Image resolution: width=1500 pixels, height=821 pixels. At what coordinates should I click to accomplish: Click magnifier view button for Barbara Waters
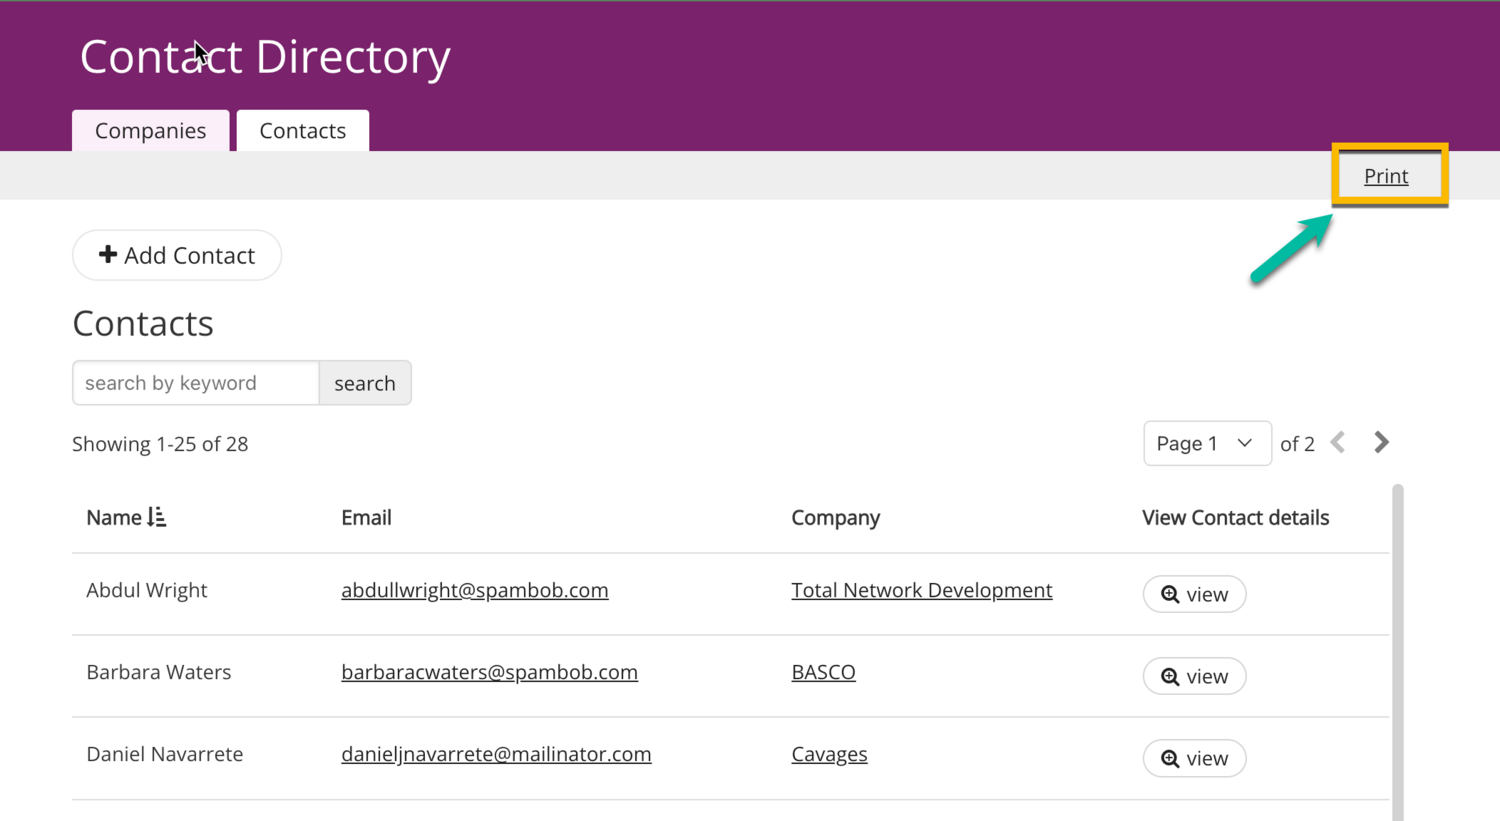coord(1194,676)
